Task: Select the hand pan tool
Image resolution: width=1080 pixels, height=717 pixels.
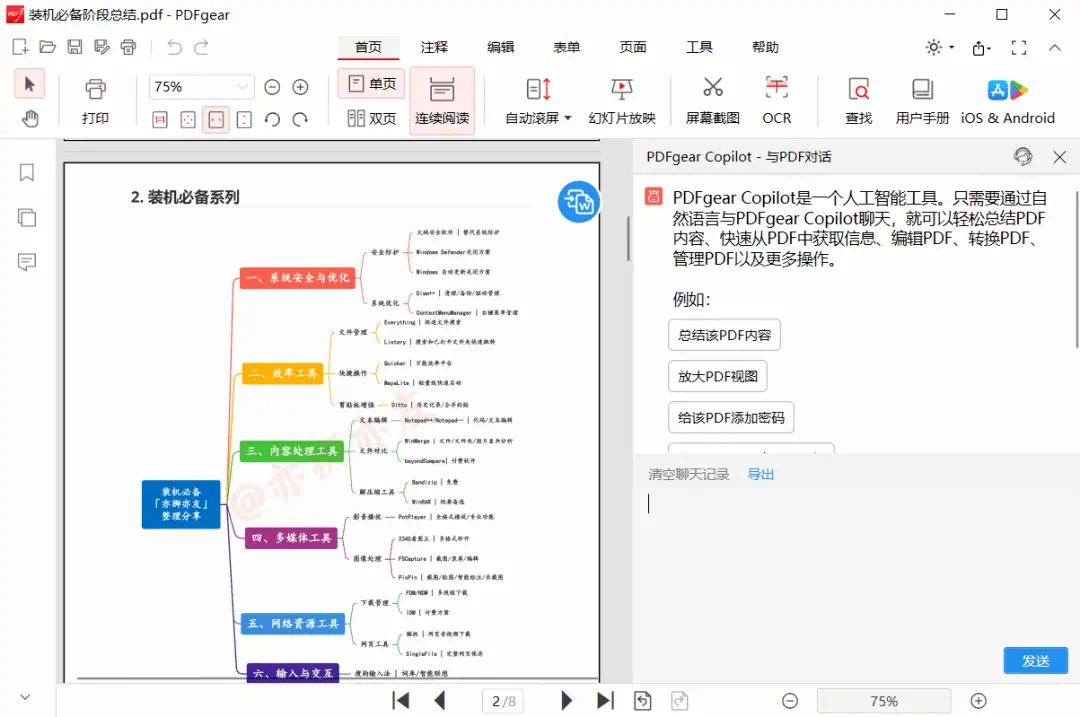Action: pos(30,118)
